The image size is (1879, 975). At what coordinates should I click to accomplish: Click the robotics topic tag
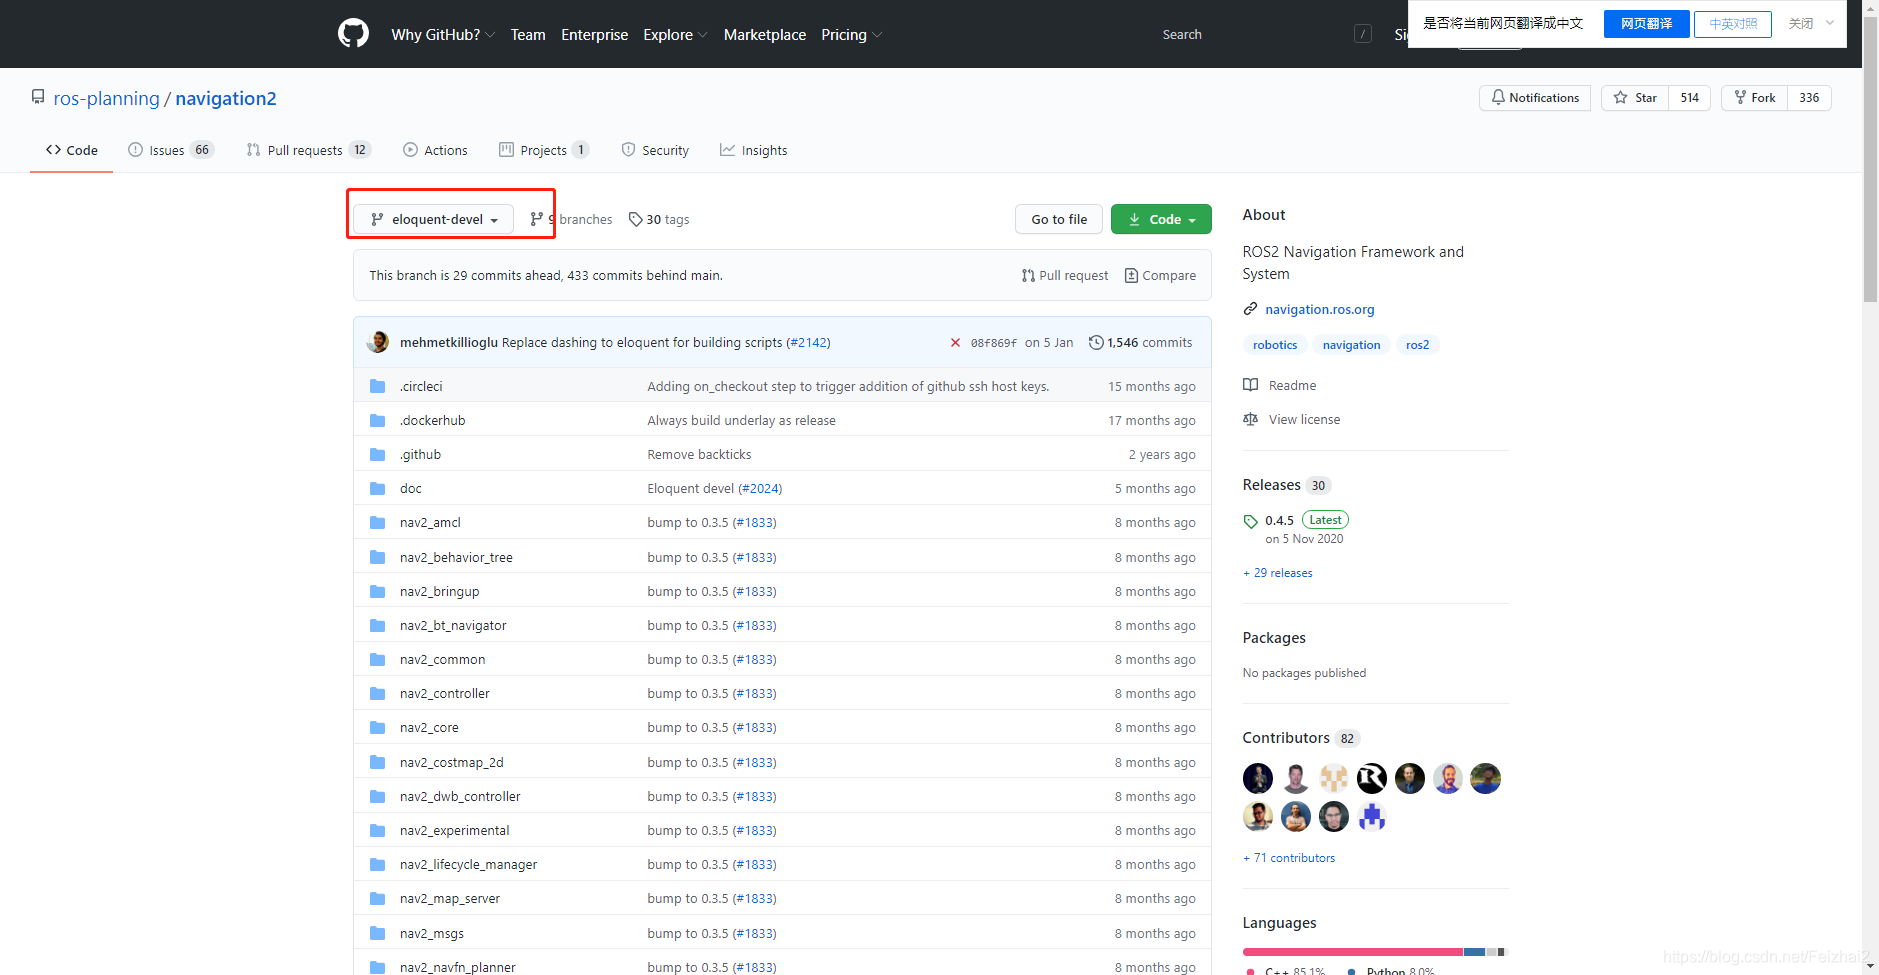tap(1275, 345)
